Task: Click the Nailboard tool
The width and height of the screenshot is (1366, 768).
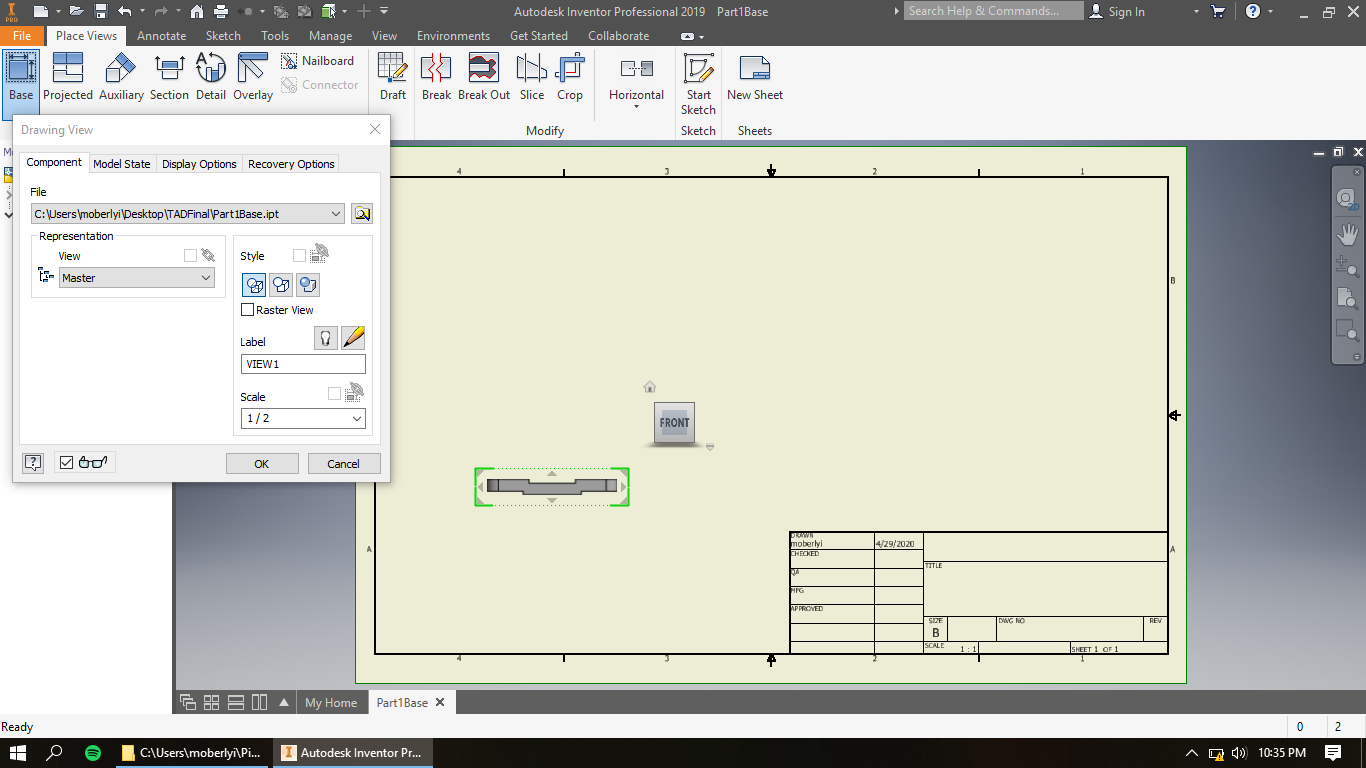Action: tap(318, 61)
